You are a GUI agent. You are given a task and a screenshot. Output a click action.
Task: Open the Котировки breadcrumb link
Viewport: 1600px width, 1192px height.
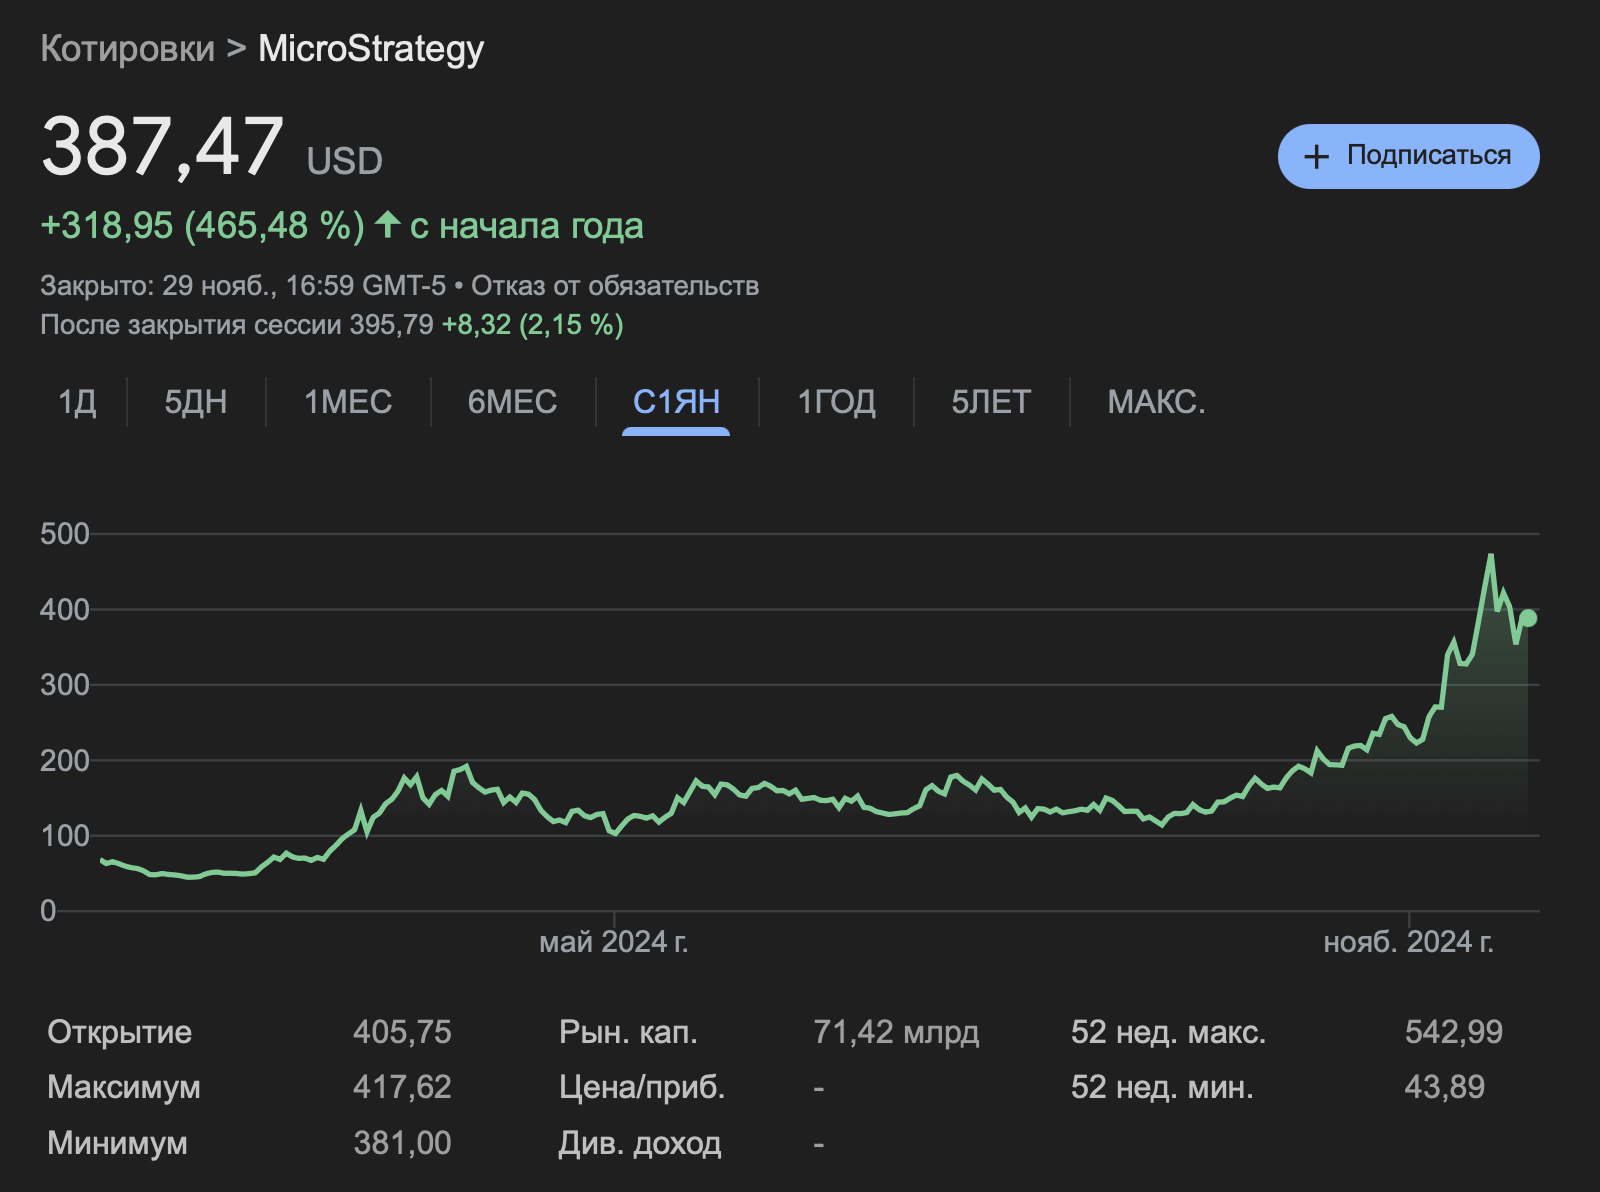127,48
